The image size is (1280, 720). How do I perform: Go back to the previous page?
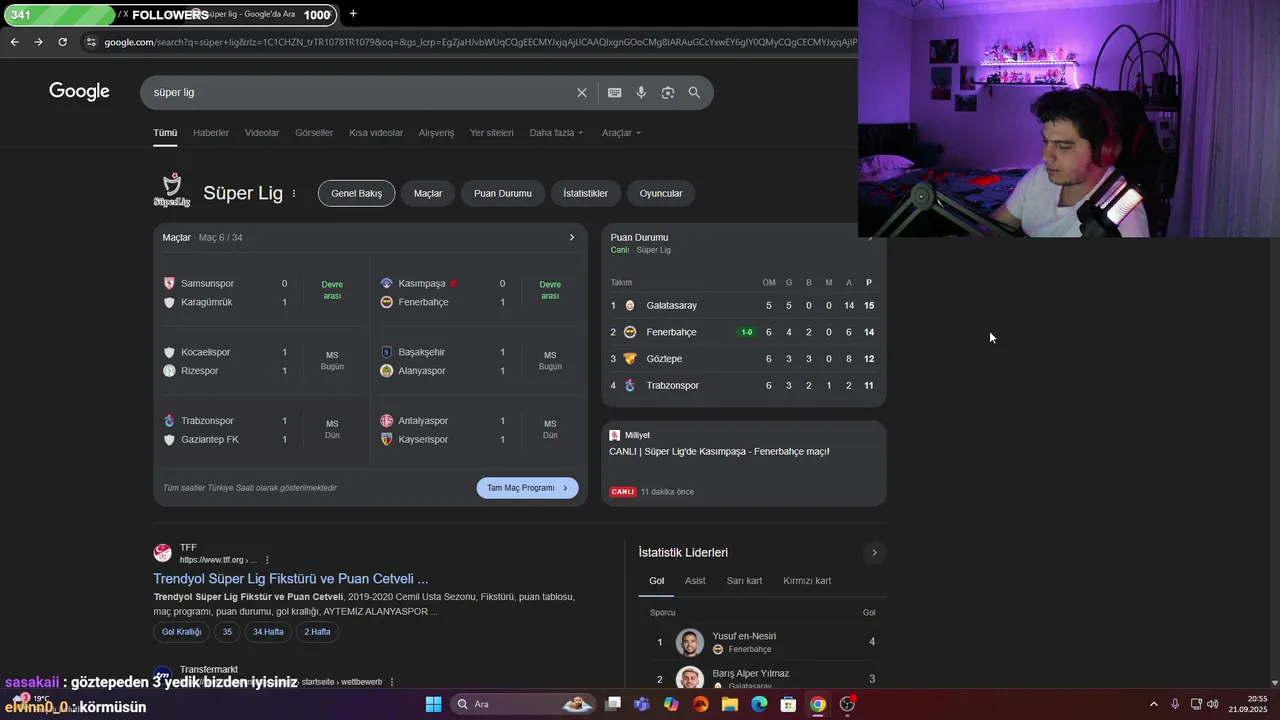14,42
